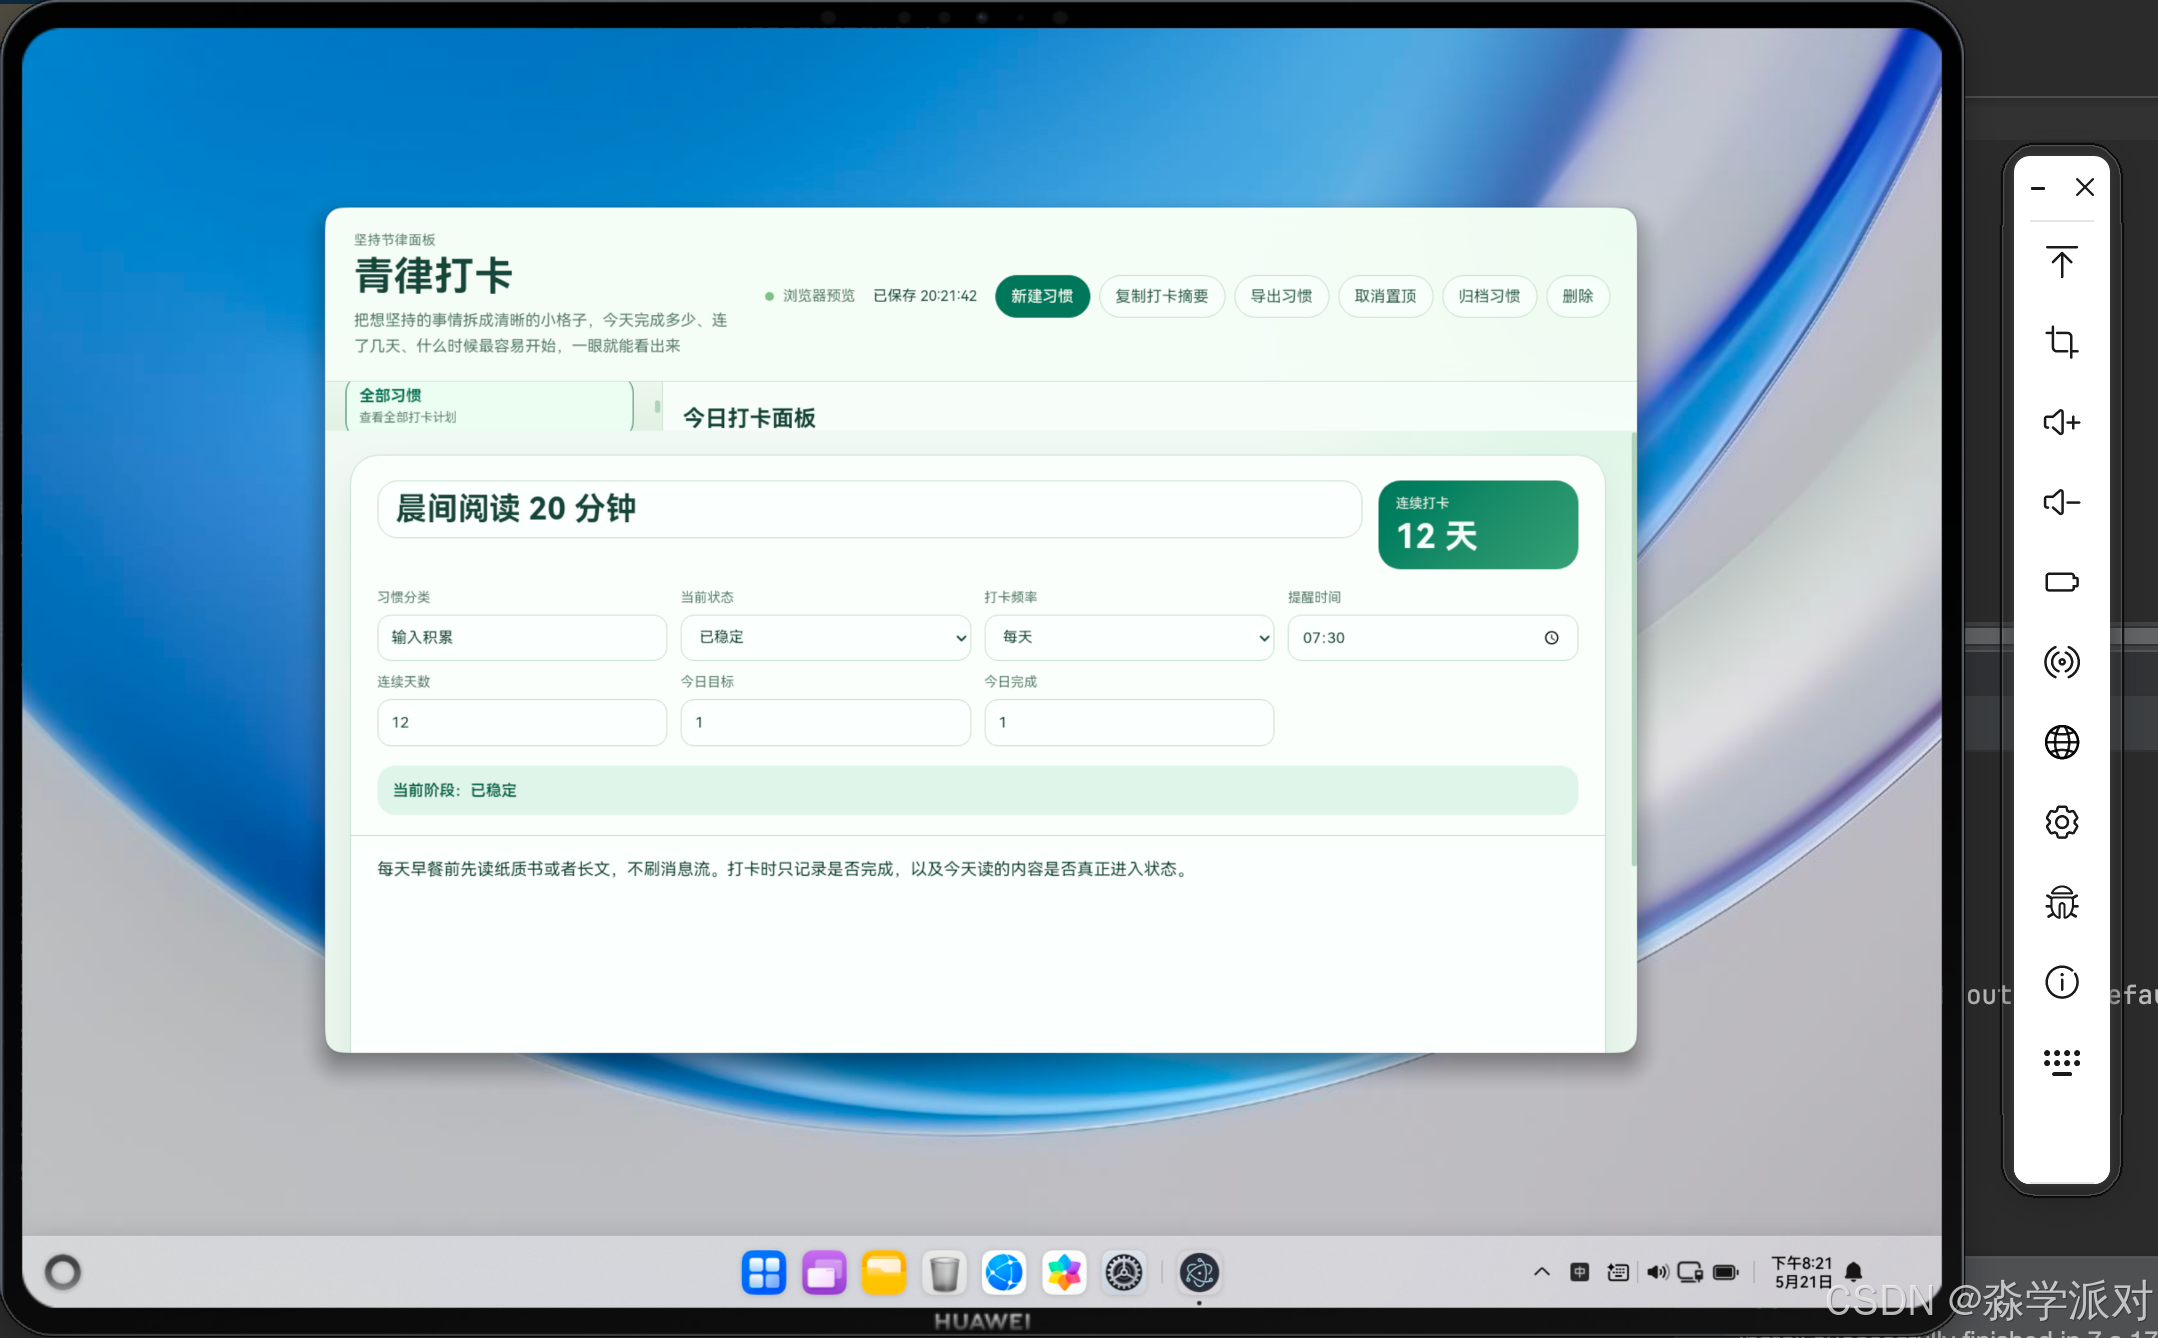Open the purple multitask windows dock icon
2158x1338 pixels.
824,1273
